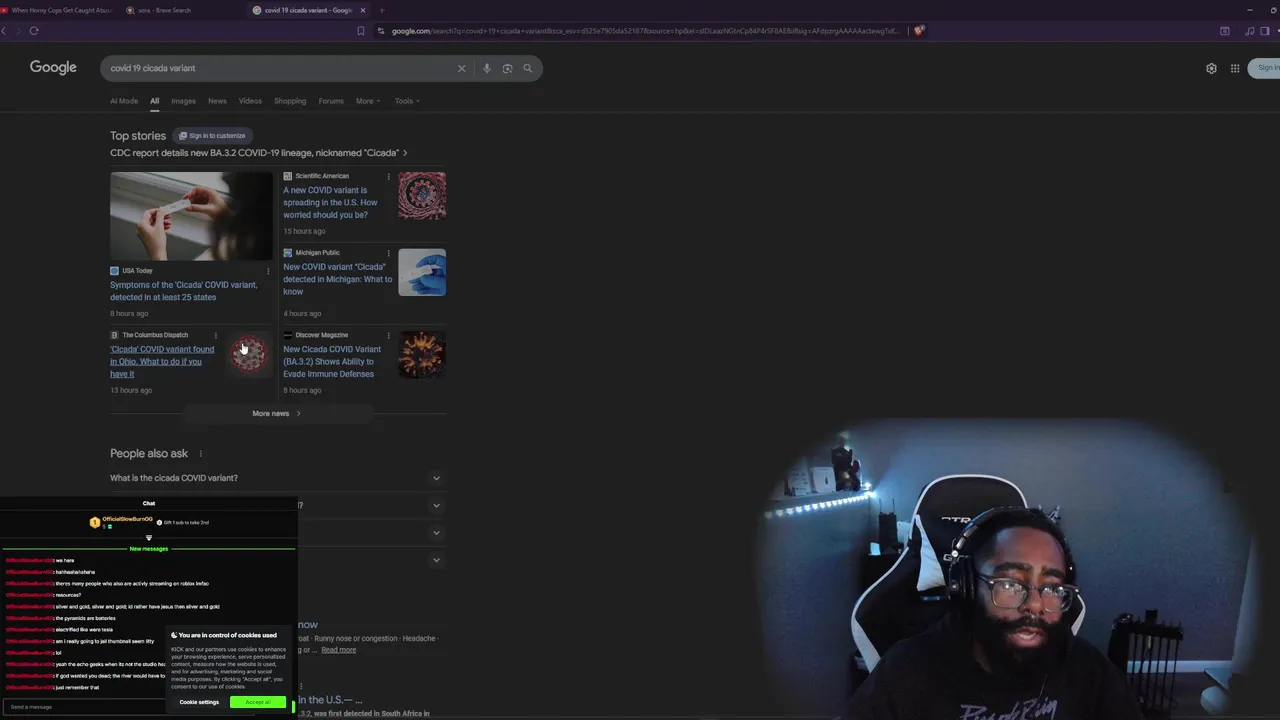Open options menu for the Michigan Public story

point(388,253)
